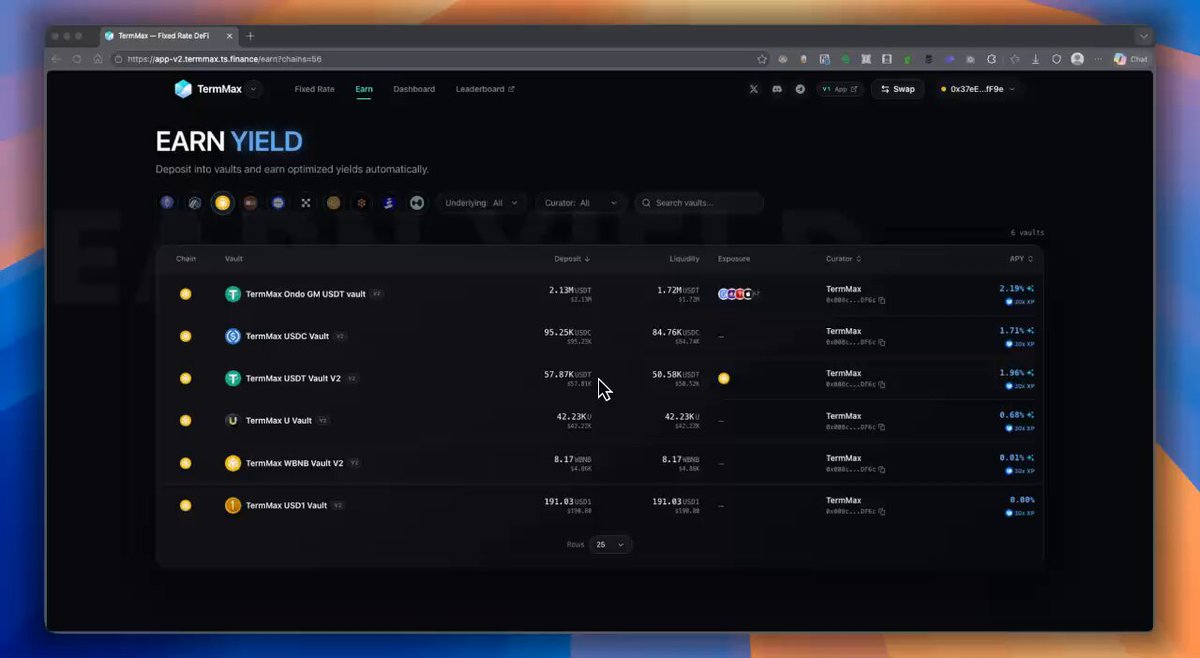This screenshot has width=1200, height=658.
Task: Select the Arbitrum chain filter icon
Action: click(195, 203)
